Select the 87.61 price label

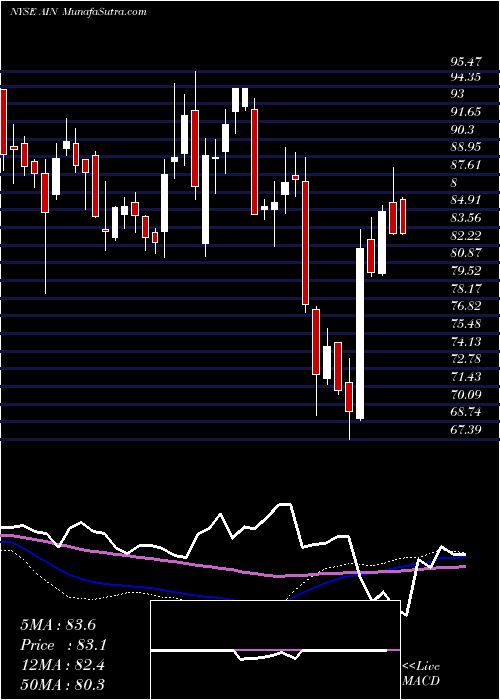[465, 165]
